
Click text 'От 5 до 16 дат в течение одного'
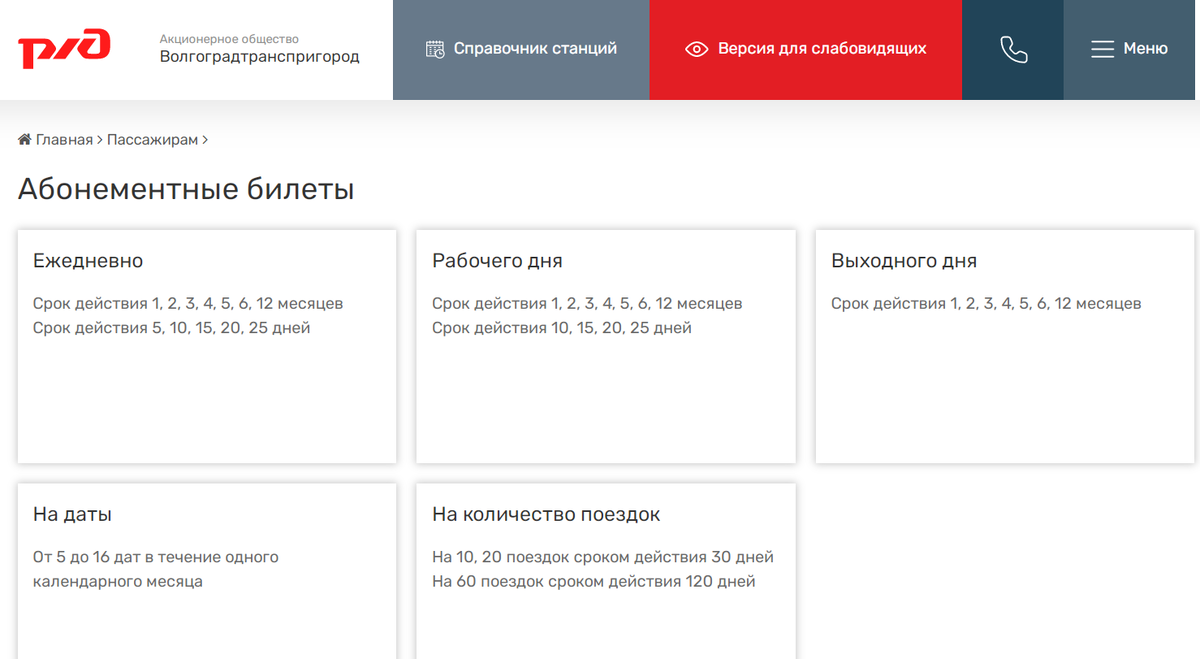pyautogui.click(x=156, y=558)
